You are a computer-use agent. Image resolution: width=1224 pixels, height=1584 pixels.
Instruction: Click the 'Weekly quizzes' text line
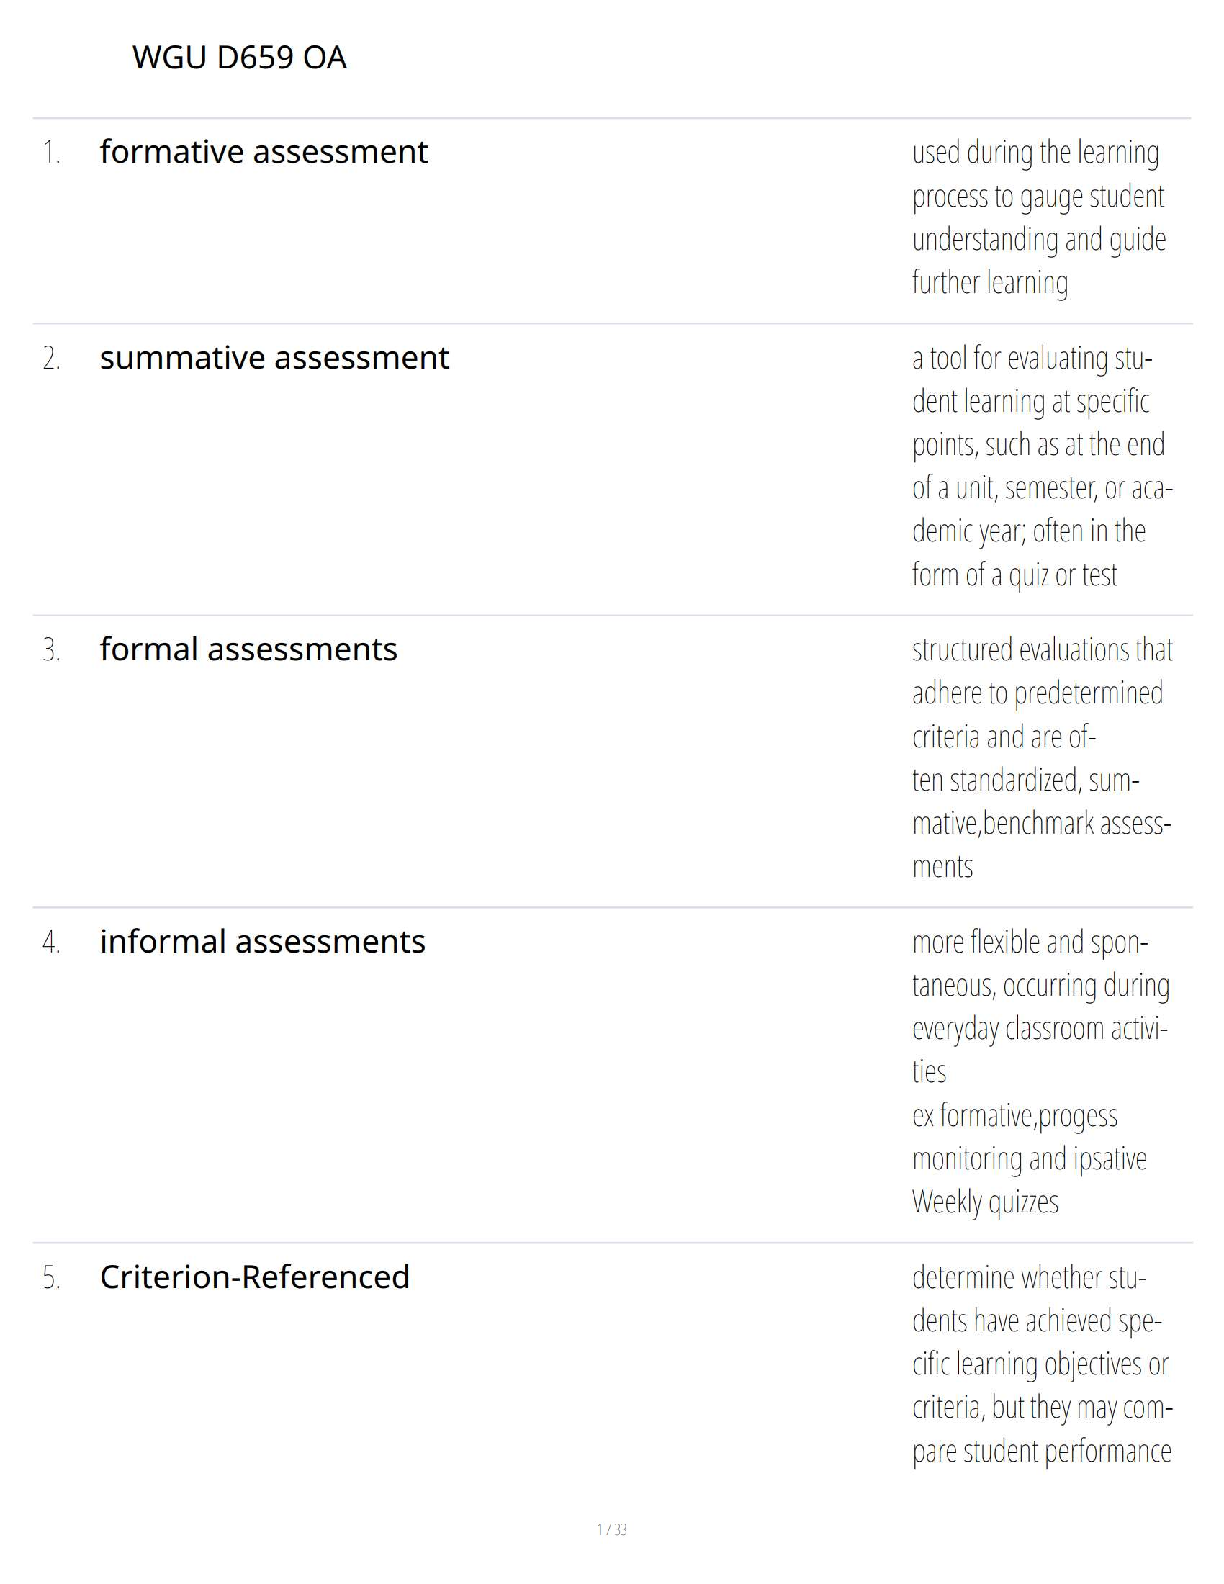985,1201
